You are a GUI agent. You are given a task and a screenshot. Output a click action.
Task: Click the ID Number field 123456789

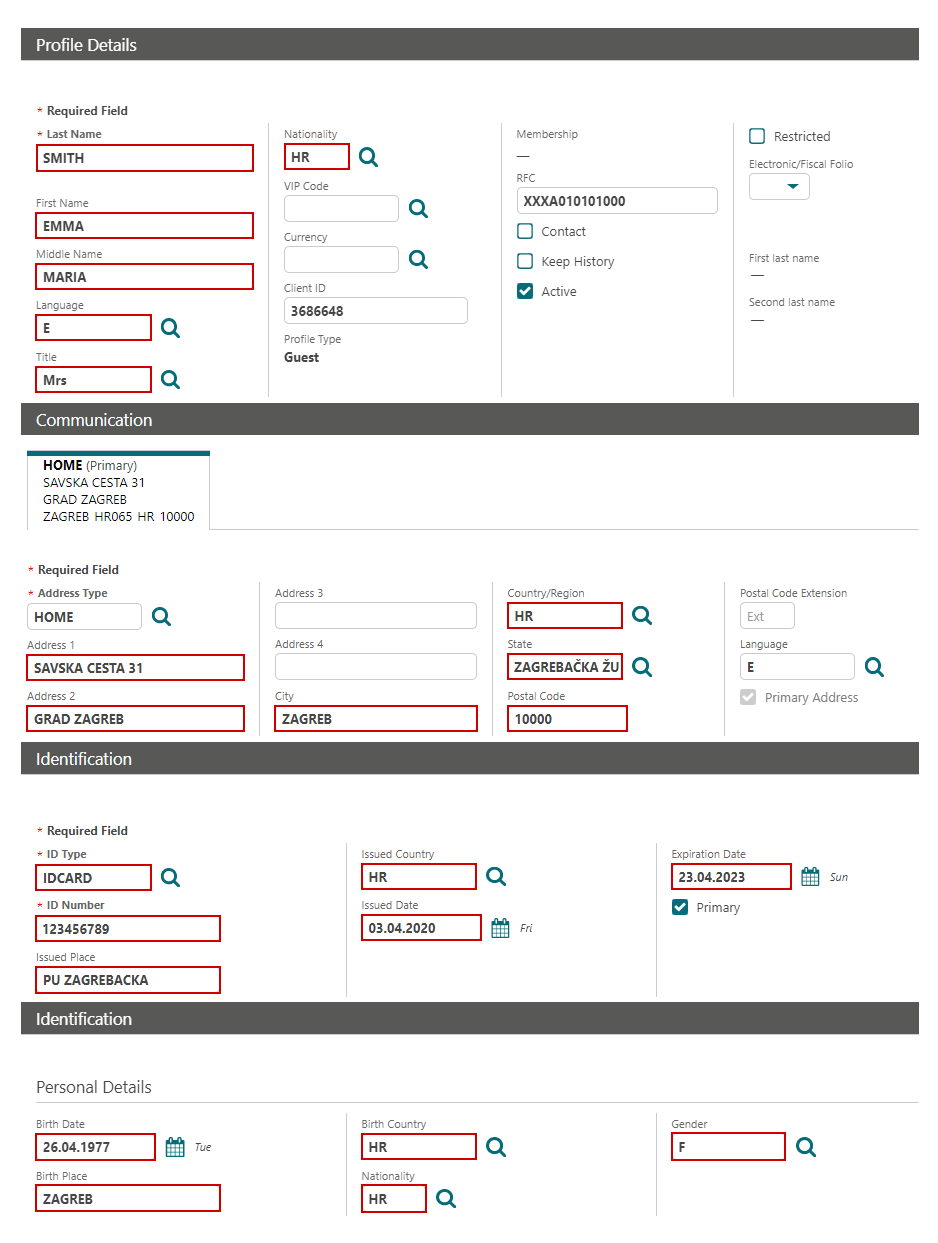(x=128, y=929)
